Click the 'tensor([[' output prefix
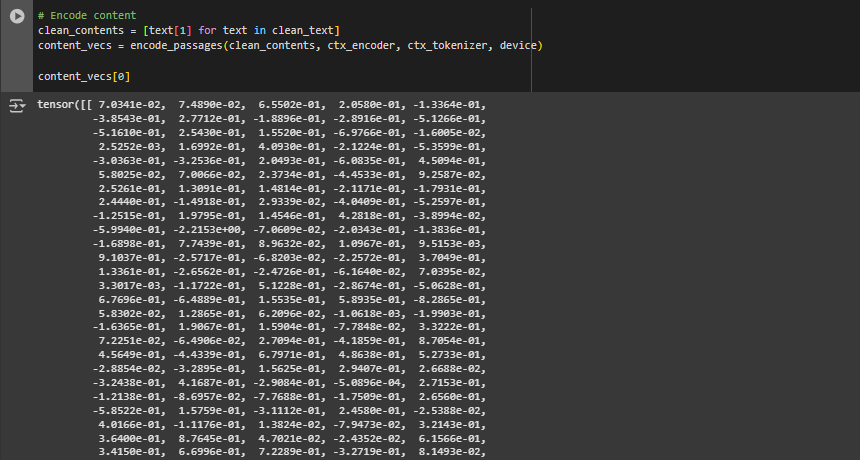860x460 pixels. [65, 105]
